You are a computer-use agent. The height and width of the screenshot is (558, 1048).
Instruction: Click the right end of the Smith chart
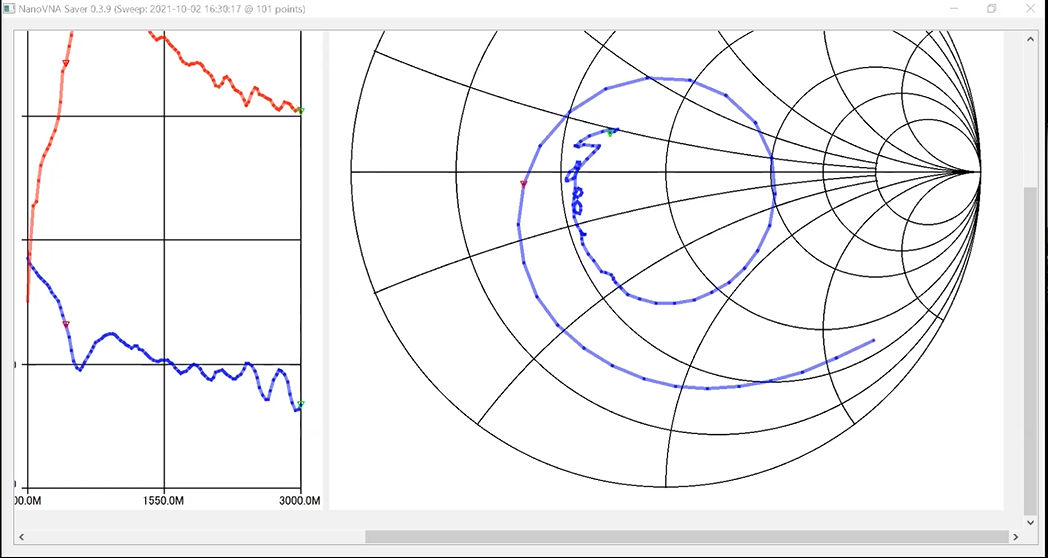(x=980, y=172)
